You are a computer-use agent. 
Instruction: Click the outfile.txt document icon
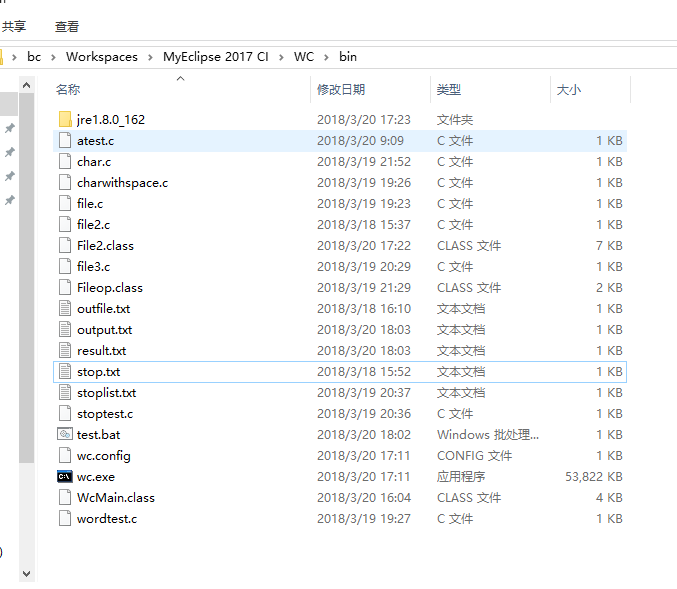(x=65, y=309)
